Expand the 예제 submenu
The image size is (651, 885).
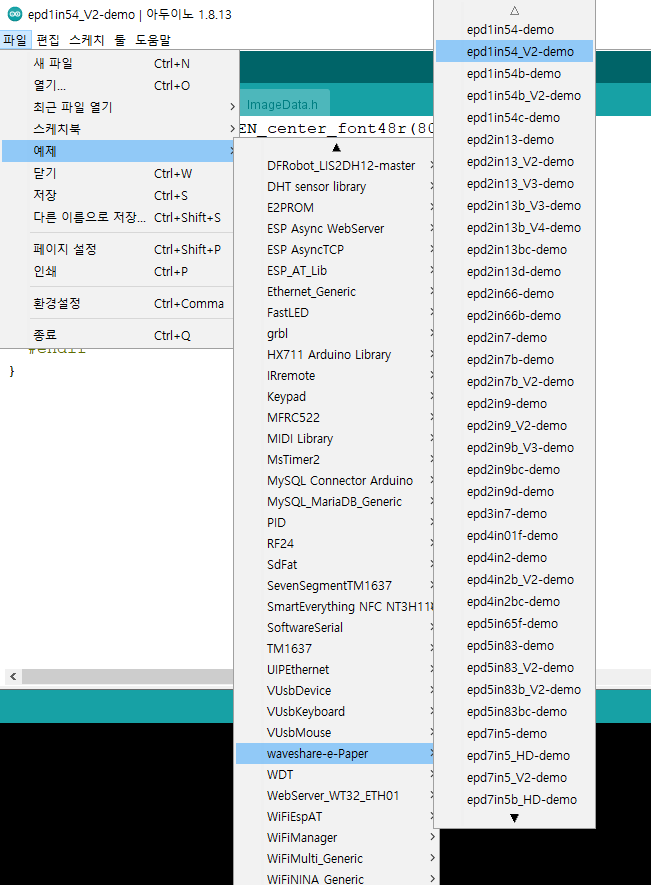click(x=117, y=151)
